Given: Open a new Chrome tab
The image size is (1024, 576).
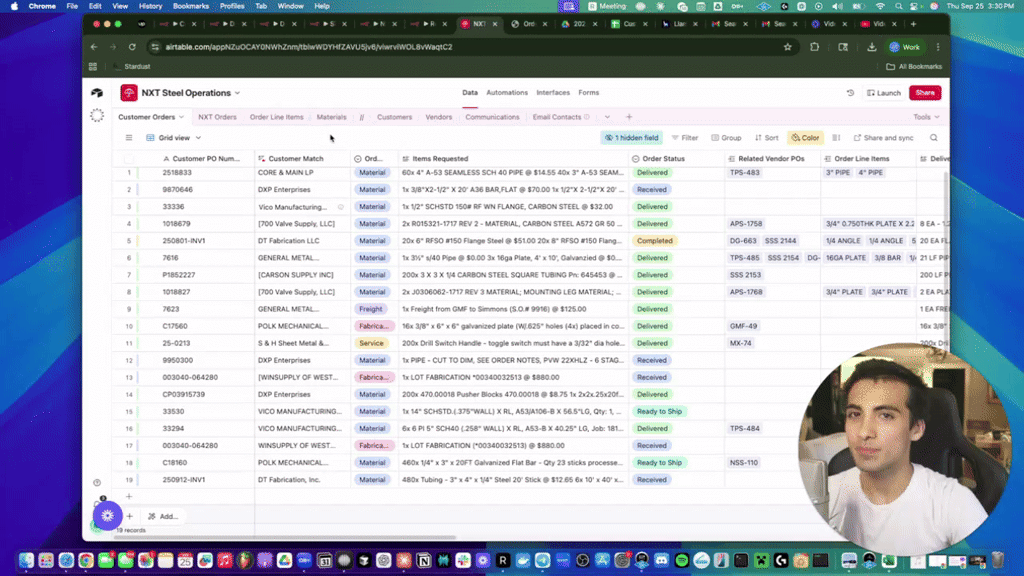Looking at the screenshot, I should [913, 24].
